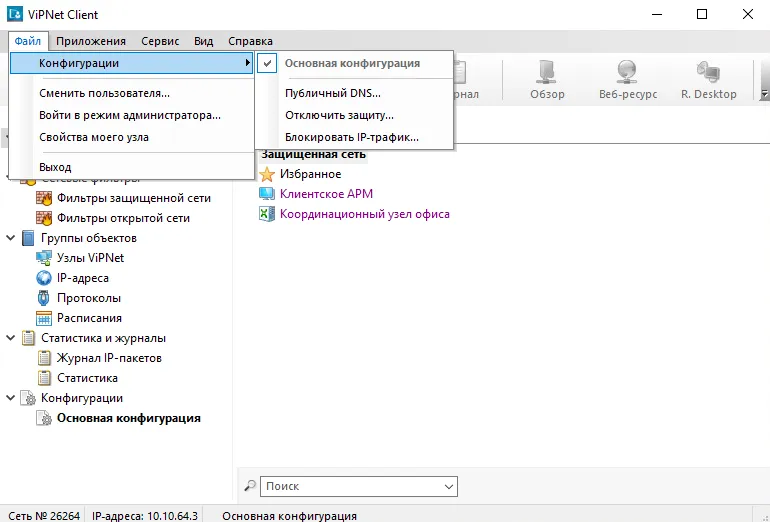Viewport: 770px width, 522px height.
Task: Click the Основная конфигурация tree icon
Action: 44,418
